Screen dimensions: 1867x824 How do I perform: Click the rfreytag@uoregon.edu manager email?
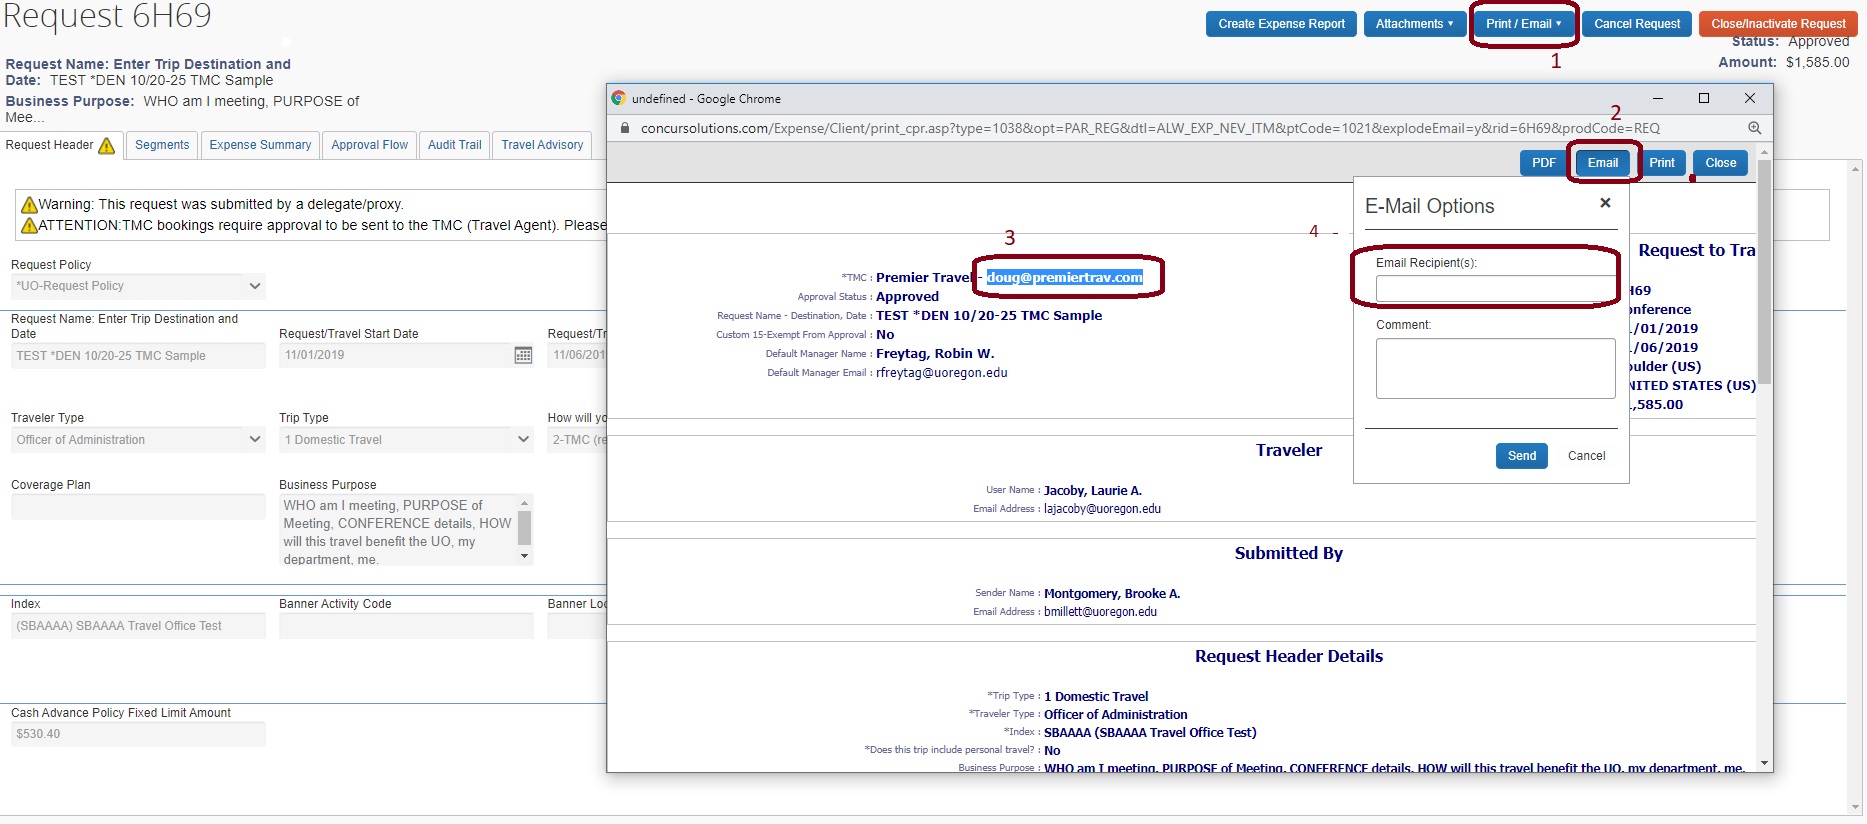(x=941, y=373)
